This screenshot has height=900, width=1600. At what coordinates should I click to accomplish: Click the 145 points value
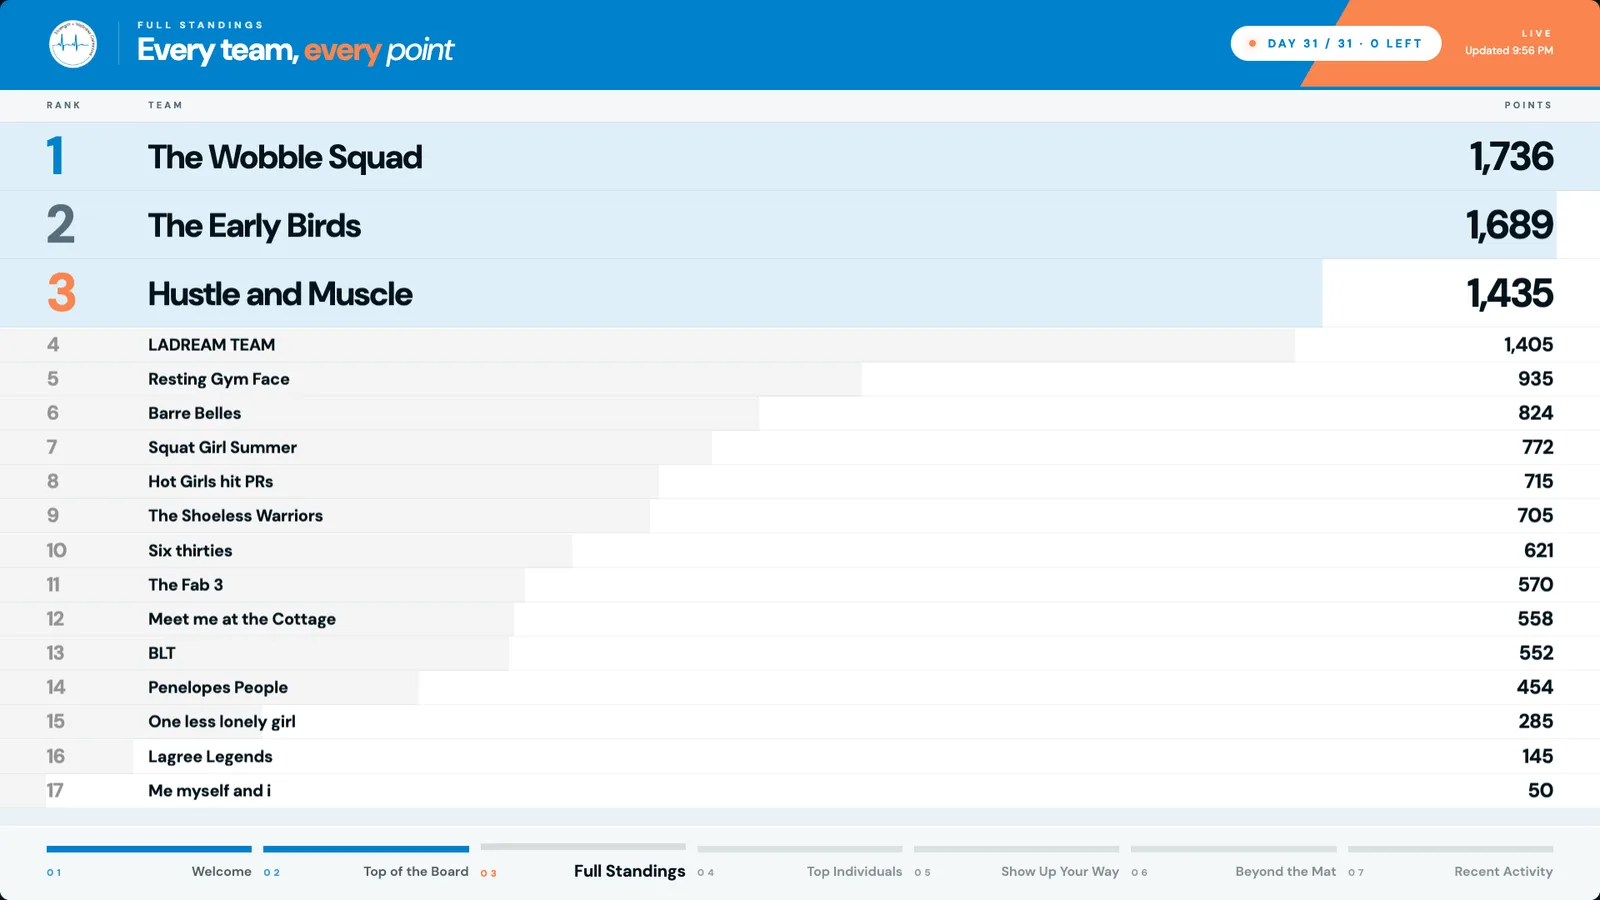(1538, 756)
